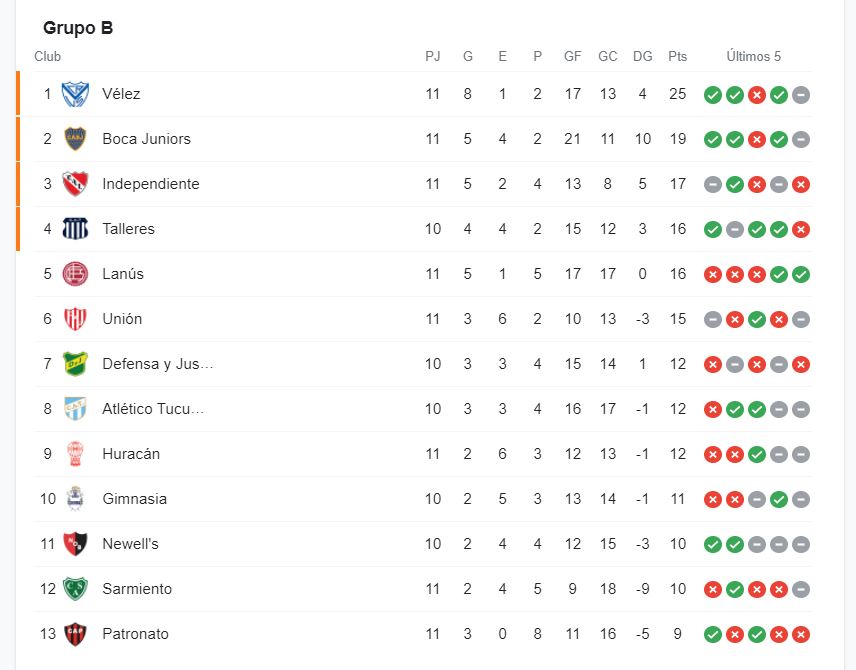The height and width of the screenshot is (670, 856).
Task: Click the Últimos 5 column header
Action: (x=754, y=57)
